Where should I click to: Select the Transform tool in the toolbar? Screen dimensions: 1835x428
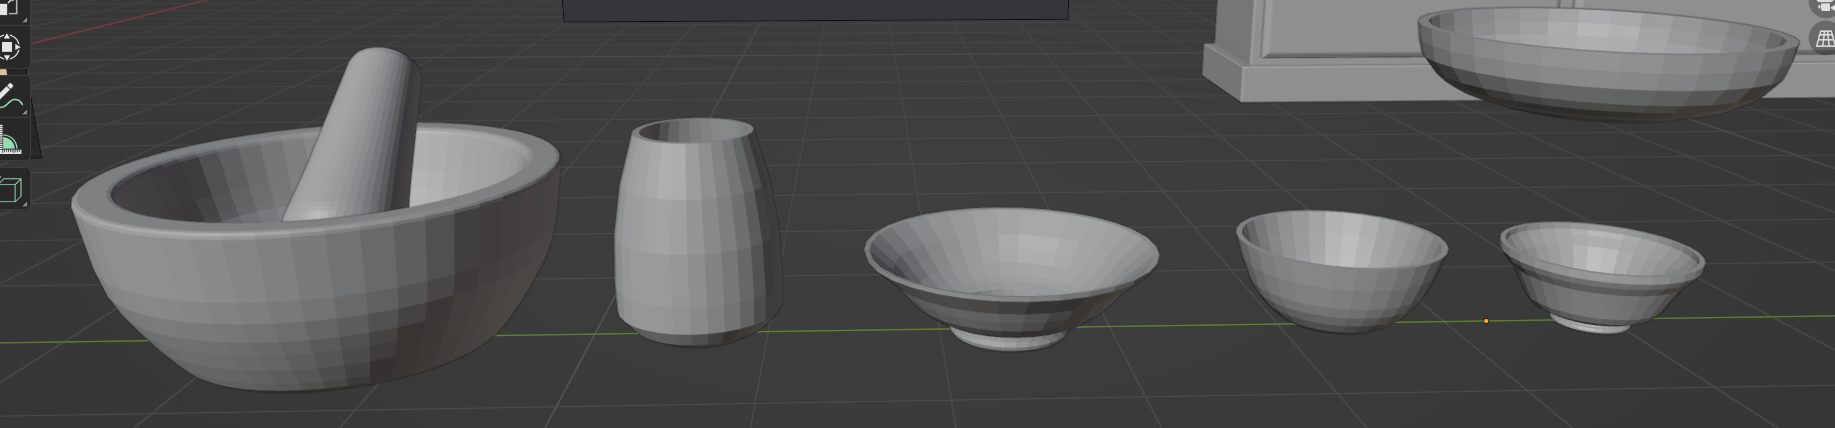(9, 46)
